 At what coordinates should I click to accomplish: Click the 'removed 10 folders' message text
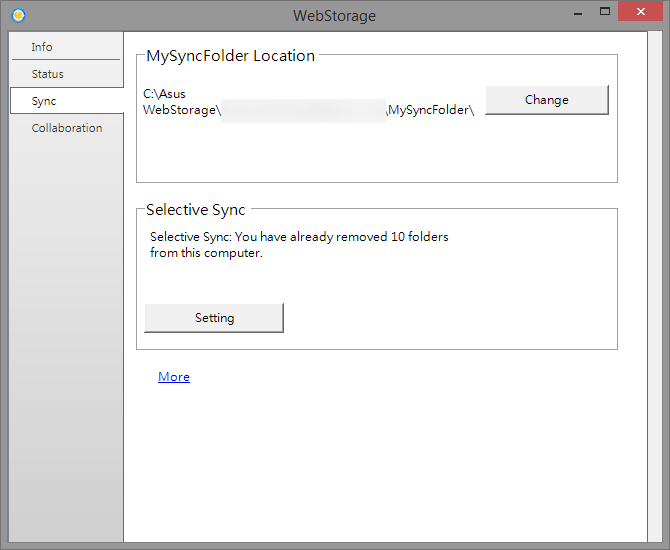pyautogui.click(x=299, y=244)
